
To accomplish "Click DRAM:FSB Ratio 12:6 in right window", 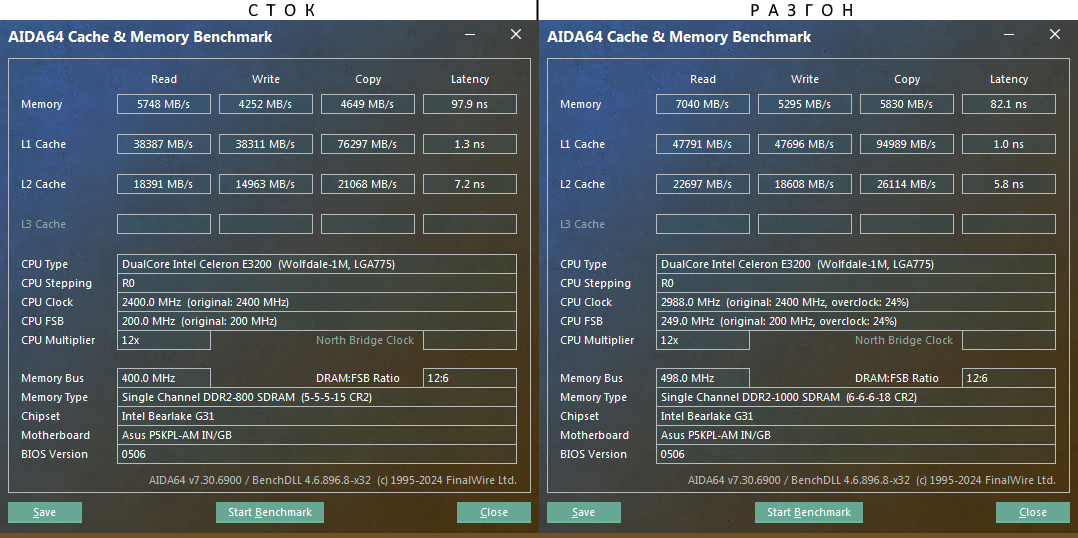I will [x=1009, y=378].
